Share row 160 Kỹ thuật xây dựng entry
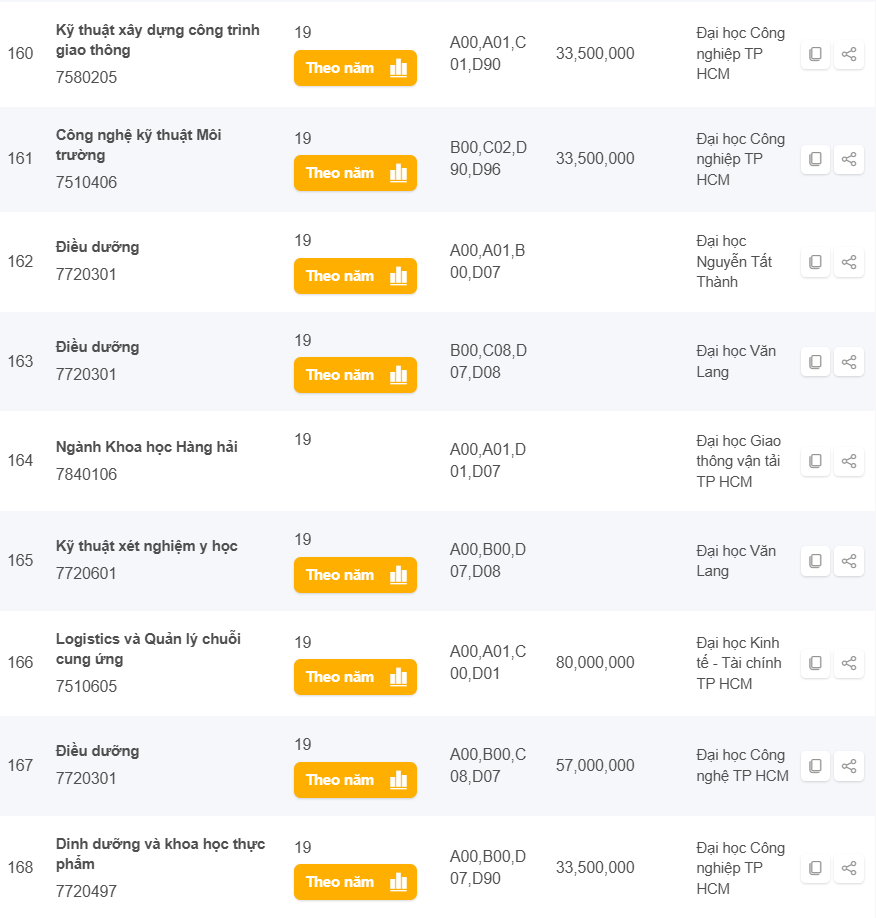The height and width of the screenshot is (918, 876). tap(849, 54)
